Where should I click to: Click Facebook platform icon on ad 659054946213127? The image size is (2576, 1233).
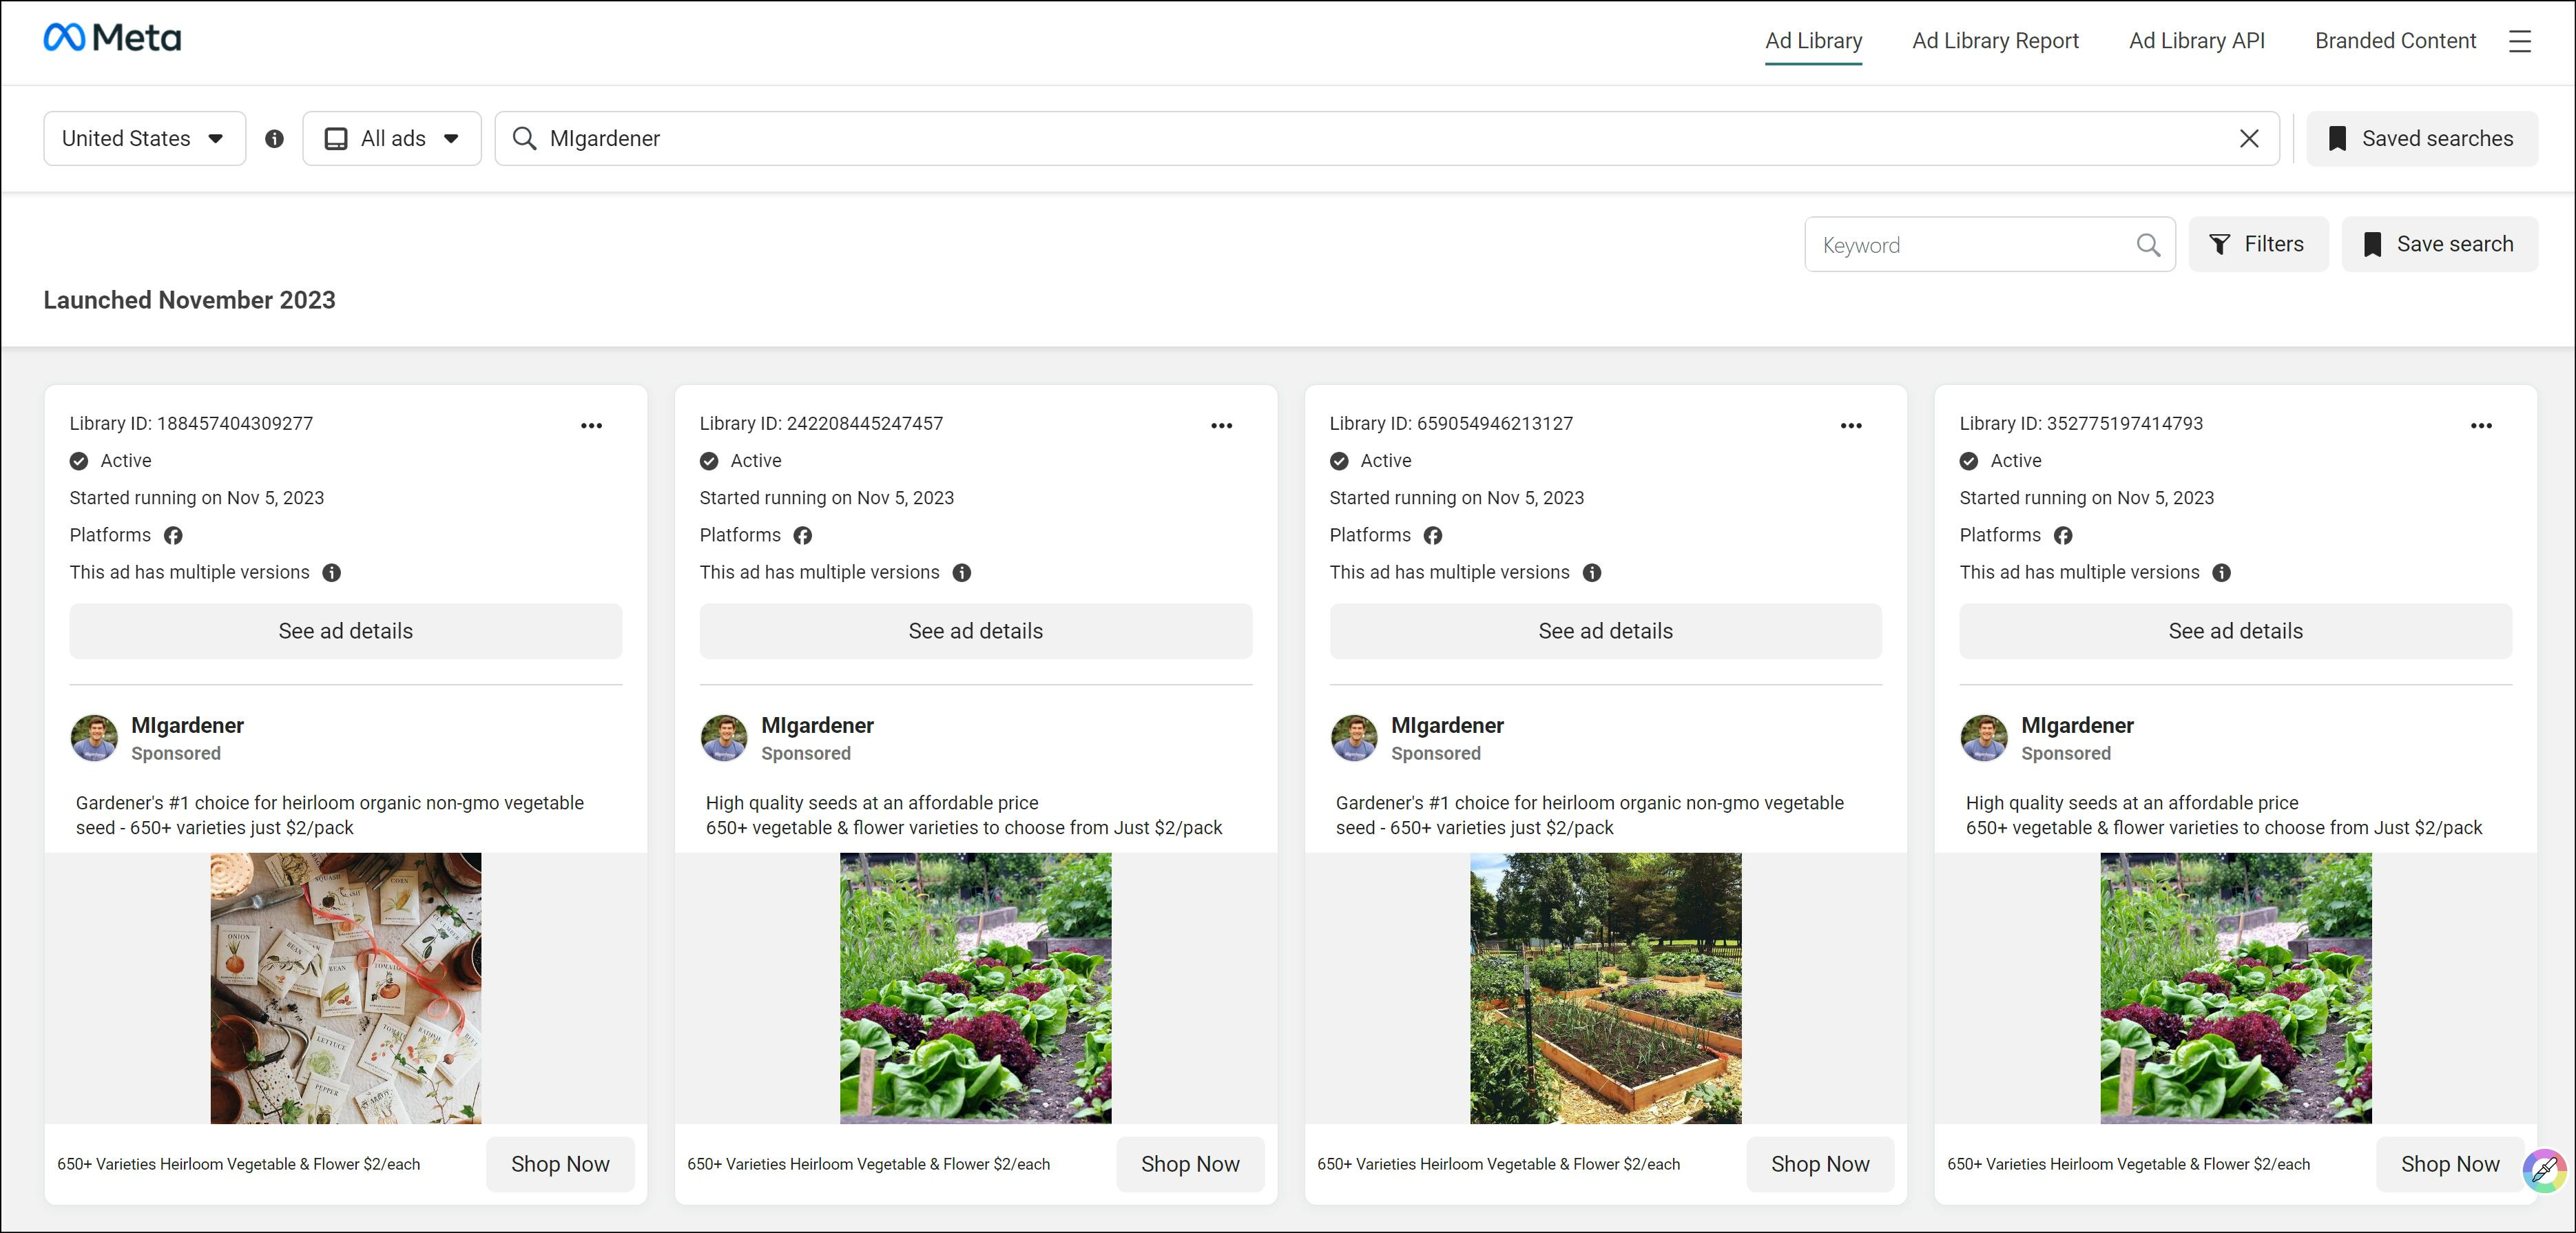pyautogui.click(x=1433, y=536)
